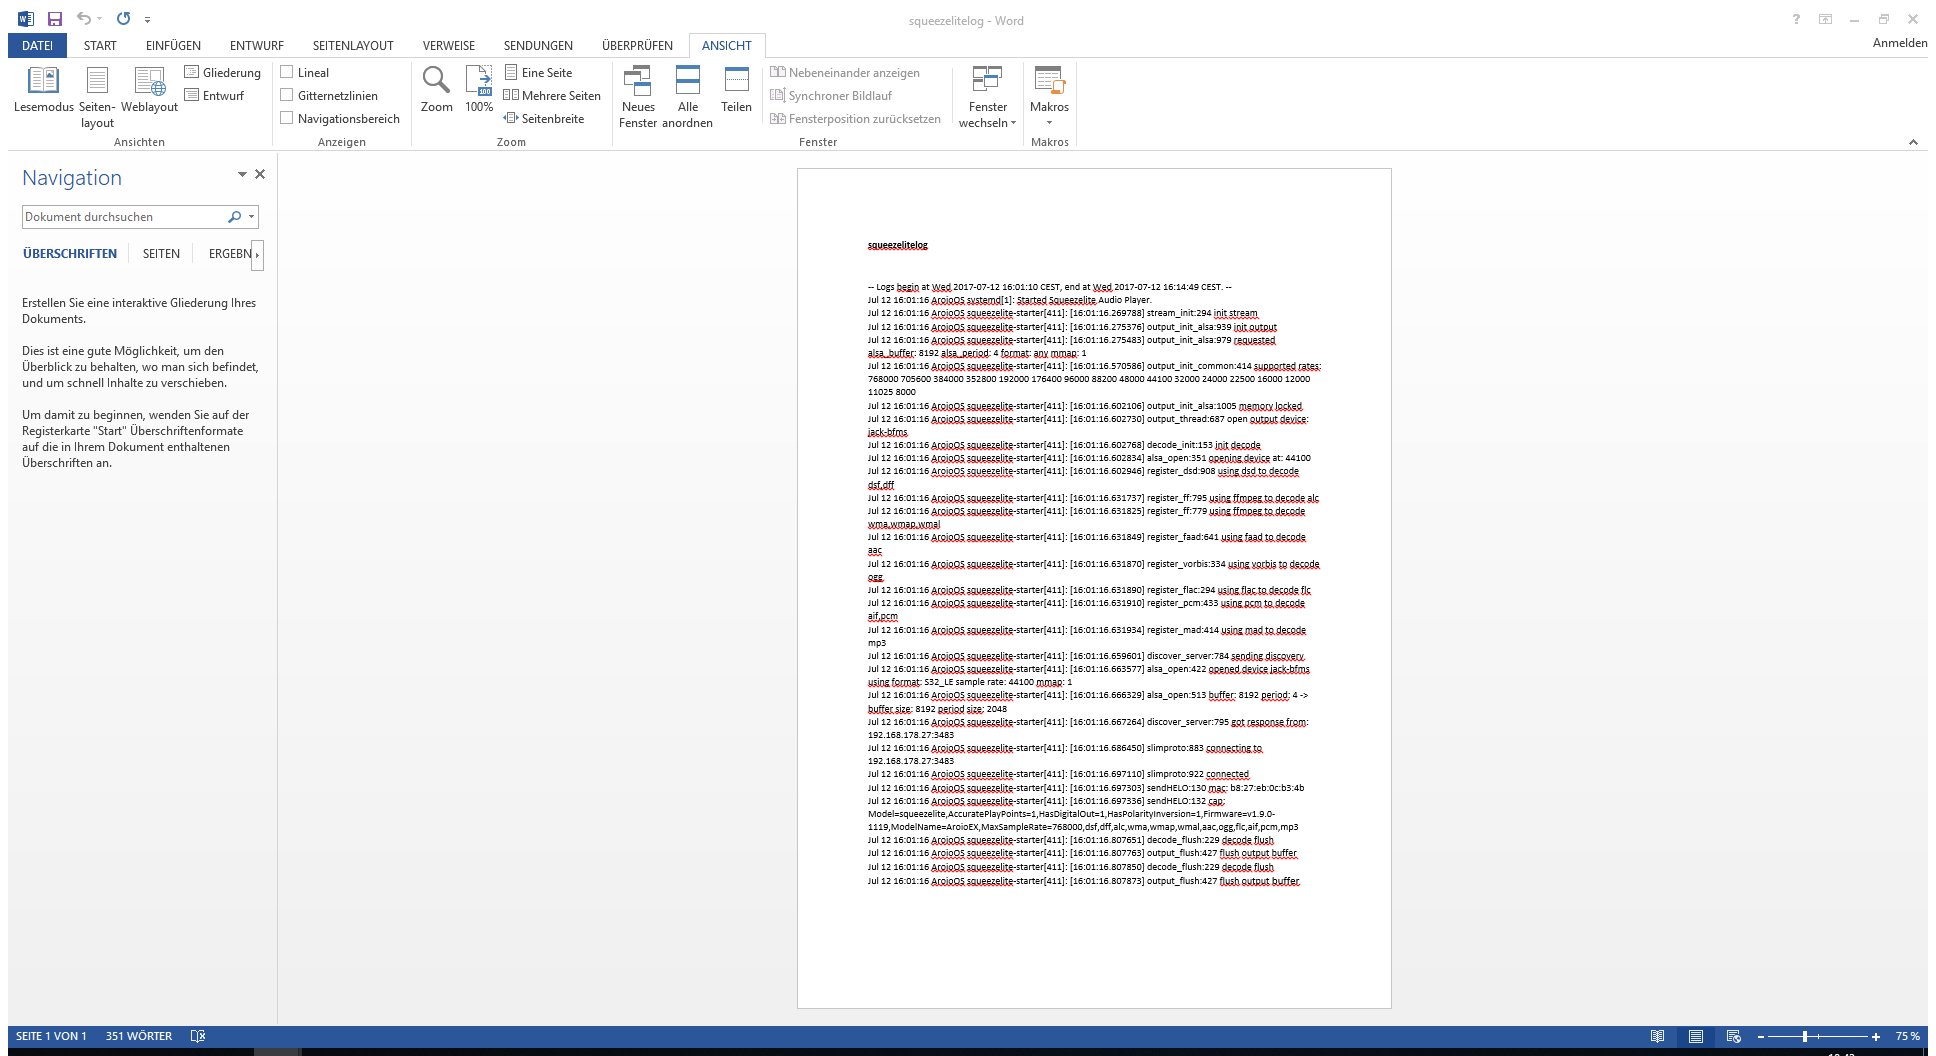Click SEITE 1 VON 1 status
This screenshot has width=1936, height=1056.
pyautogui.click(x=51, y=1036)
